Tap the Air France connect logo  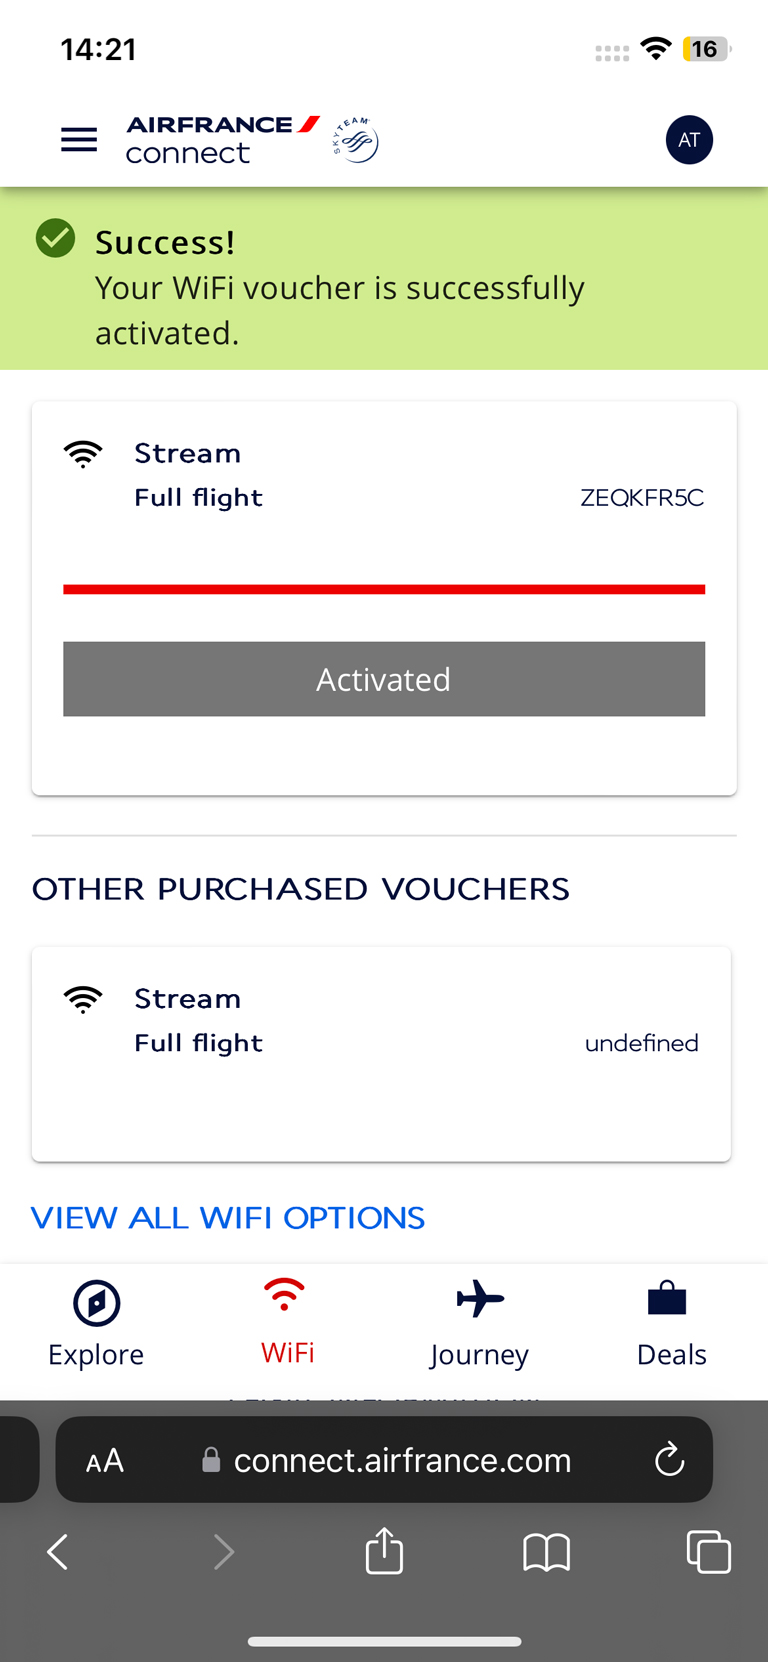[x=222, y=140]
